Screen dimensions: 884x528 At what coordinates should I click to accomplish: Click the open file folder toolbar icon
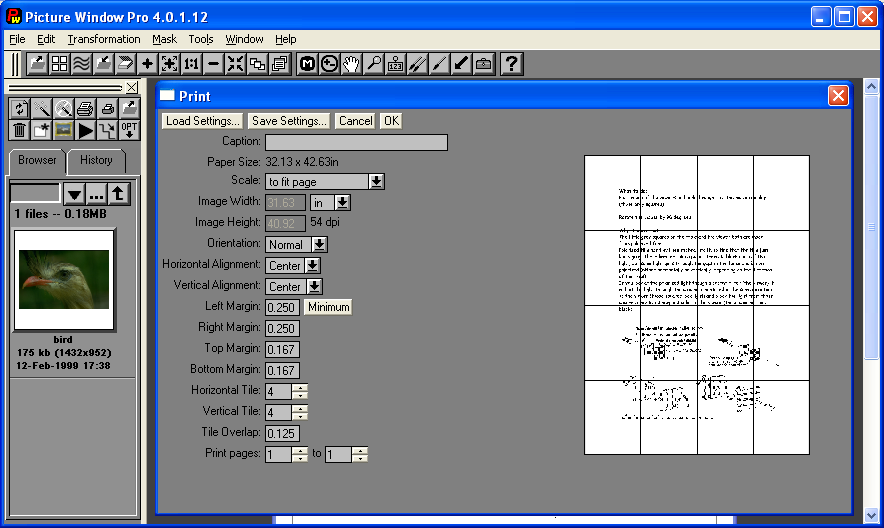(x=37, y=64)
